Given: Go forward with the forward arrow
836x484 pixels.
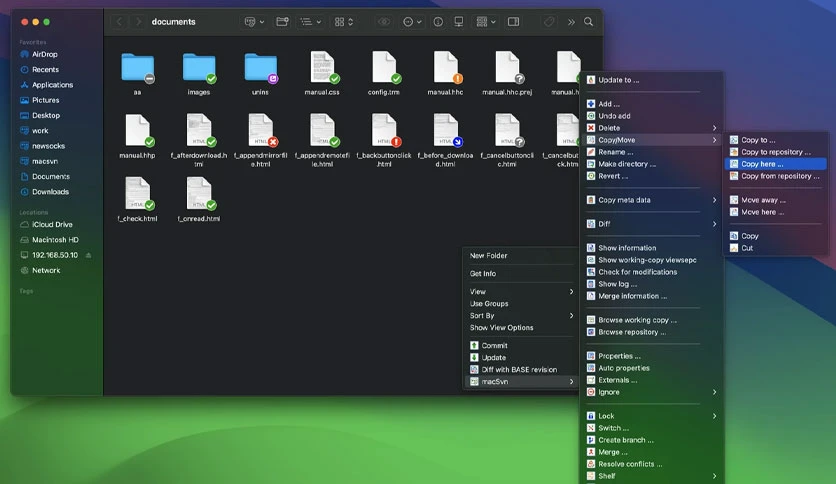Looking at the screenshot, I should [139, 22].
